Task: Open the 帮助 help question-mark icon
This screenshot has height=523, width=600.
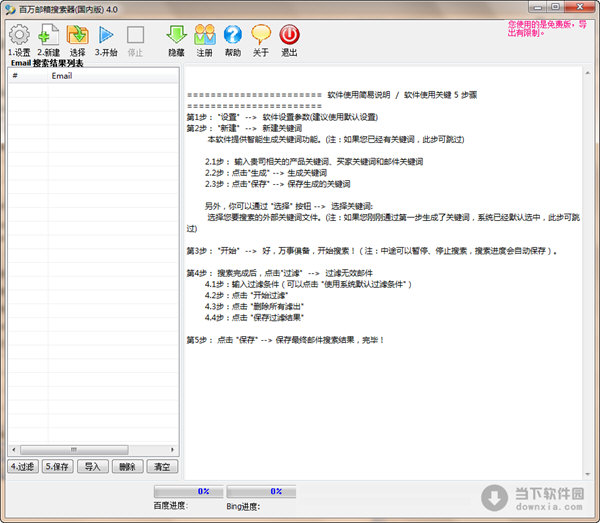Action: (x=233, y=35)
